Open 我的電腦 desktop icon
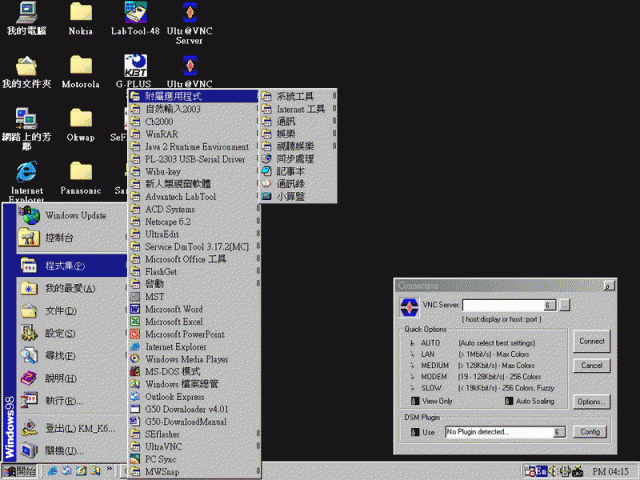640x480 pixels. pyautogui.click(x=27, y=18)
